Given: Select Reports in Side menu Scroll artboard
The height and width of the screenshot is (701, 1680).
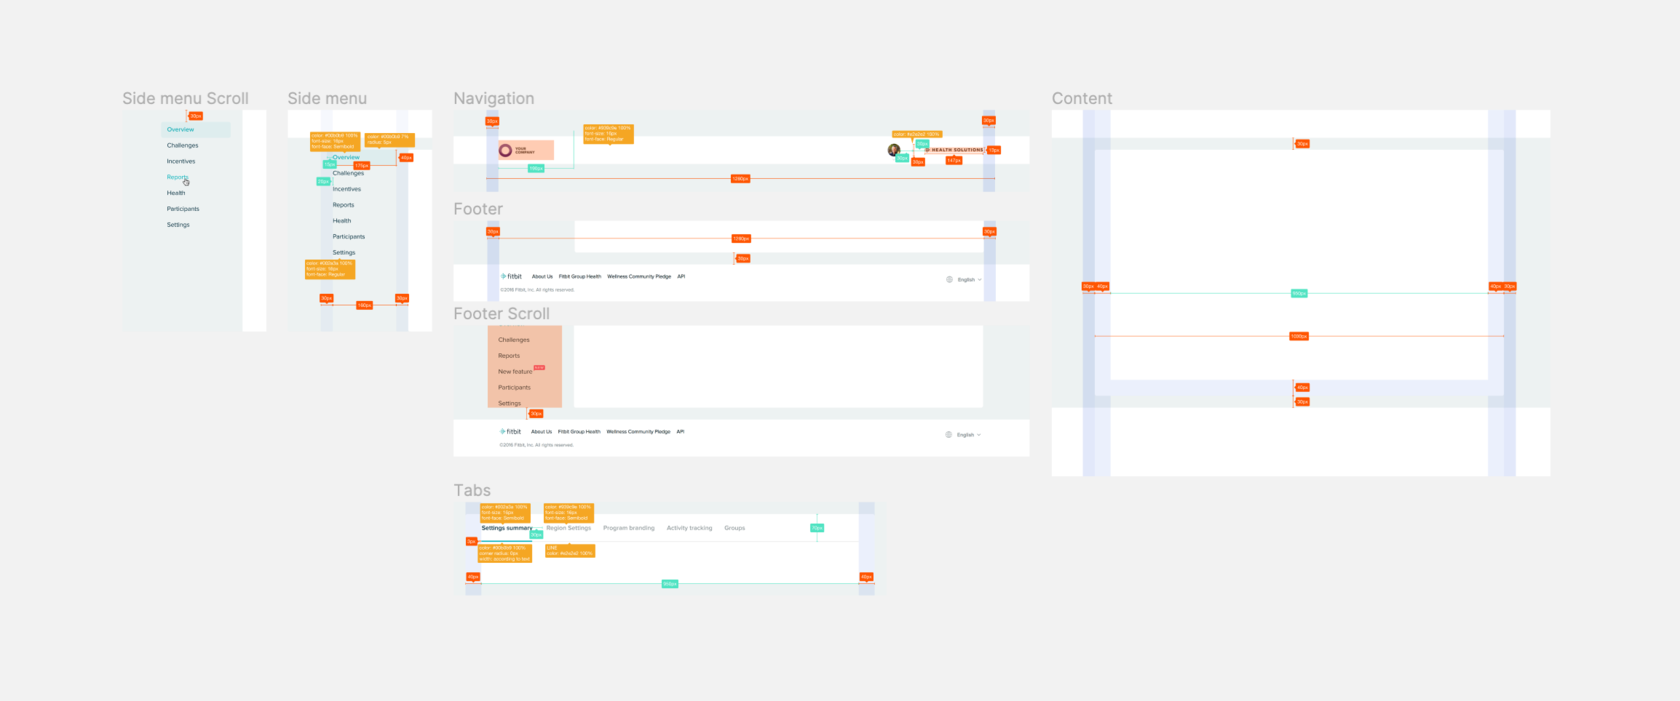Looking at the screenshot, I should (177, 177).
